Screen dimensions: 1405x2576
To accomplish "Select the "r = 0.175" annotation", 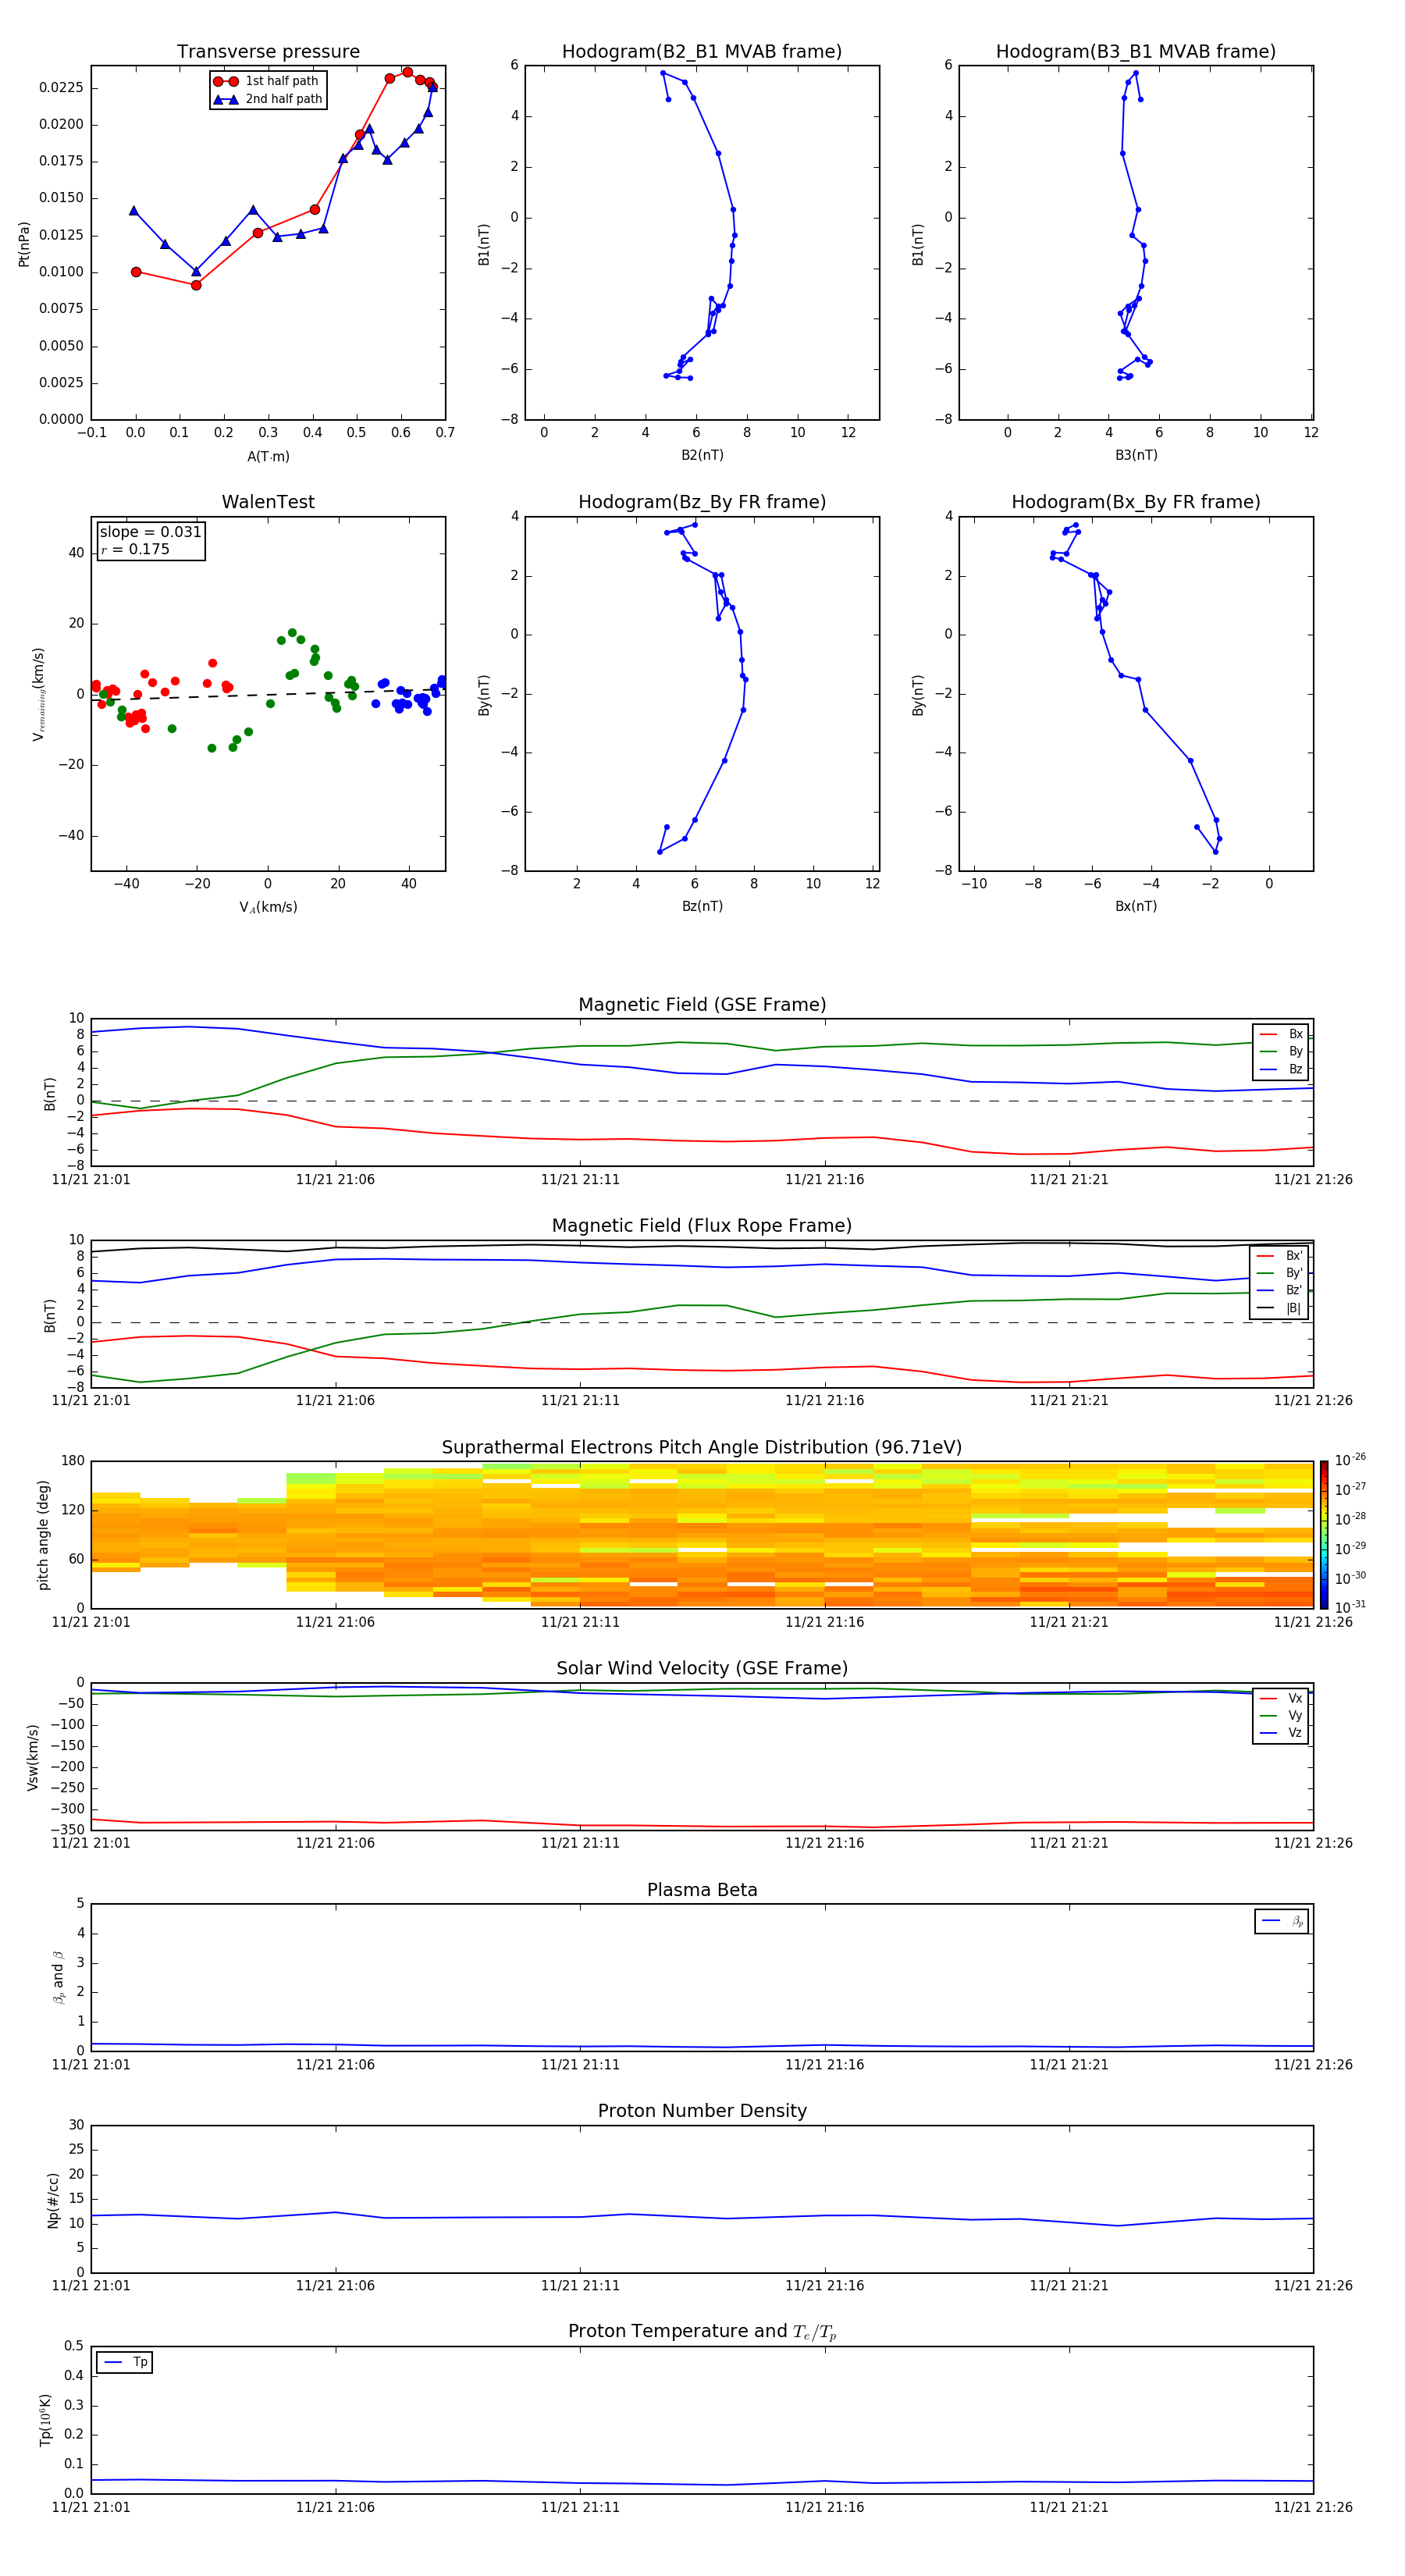I will (135, 550).
